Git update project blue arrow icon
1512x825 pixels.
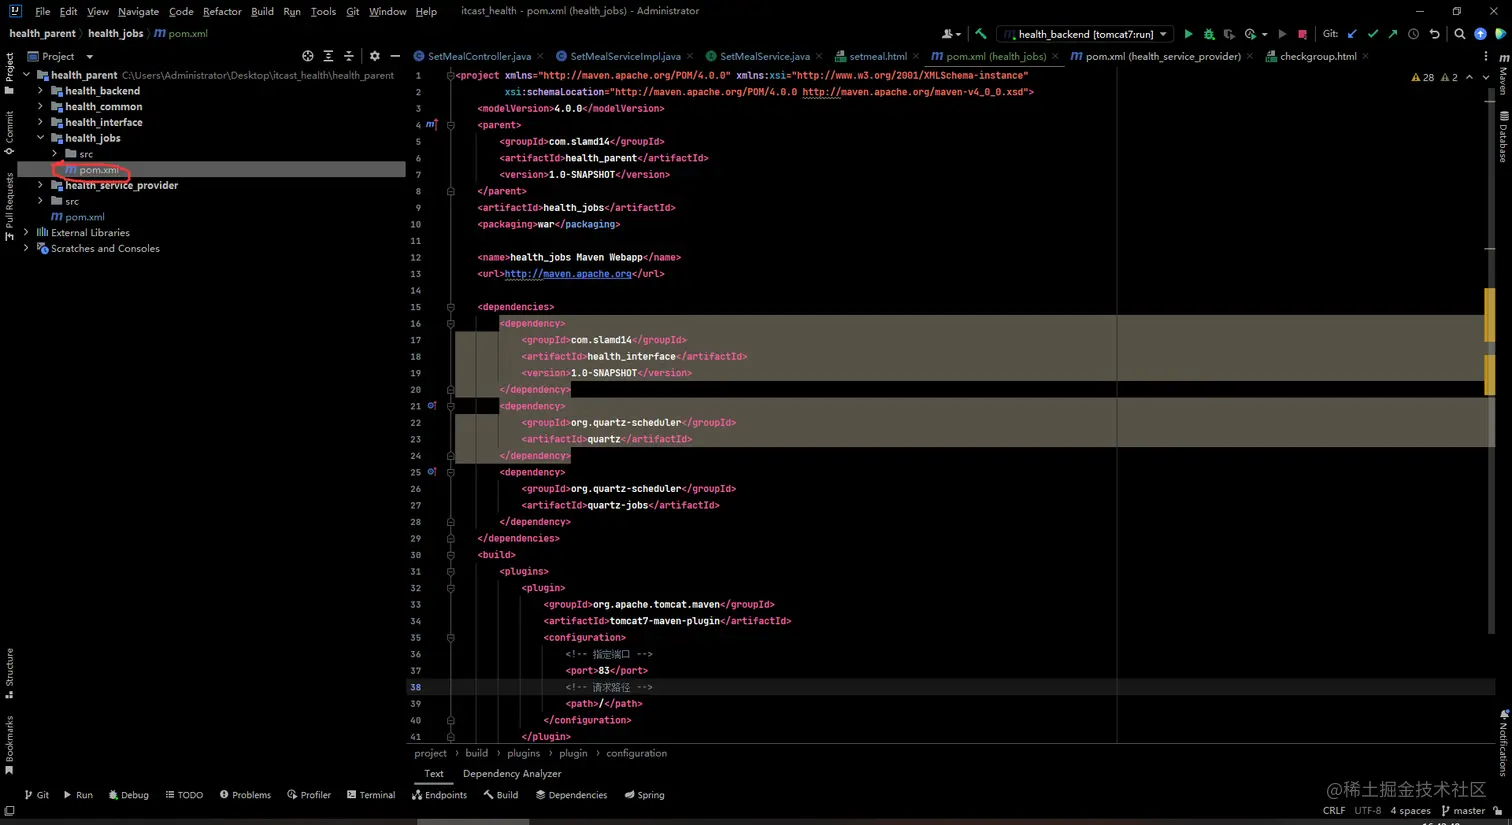point(1352,34)
